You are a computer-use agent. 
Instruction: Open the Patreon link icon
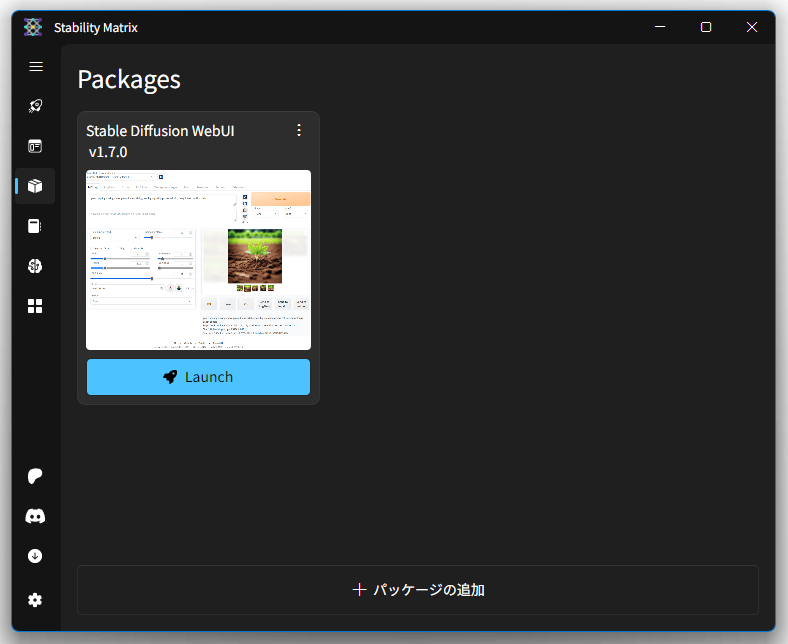coord(35,476)
